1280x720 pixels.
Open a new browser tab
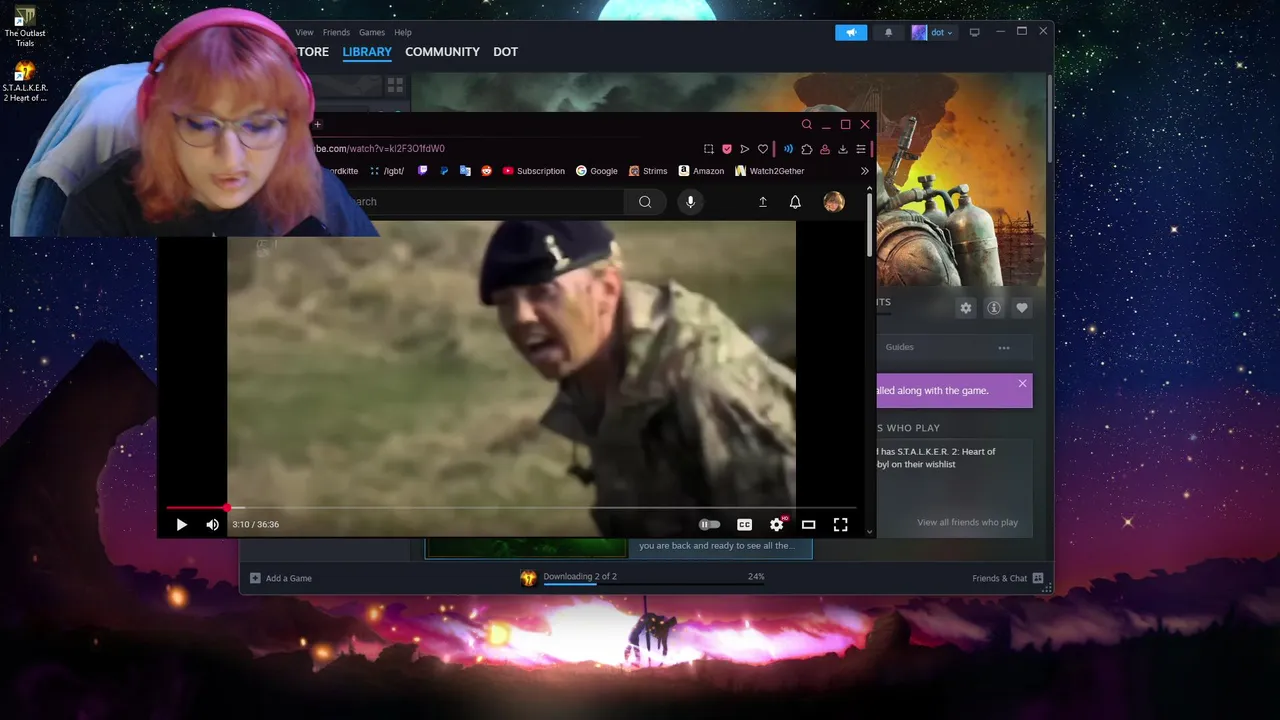coord(317,125)
